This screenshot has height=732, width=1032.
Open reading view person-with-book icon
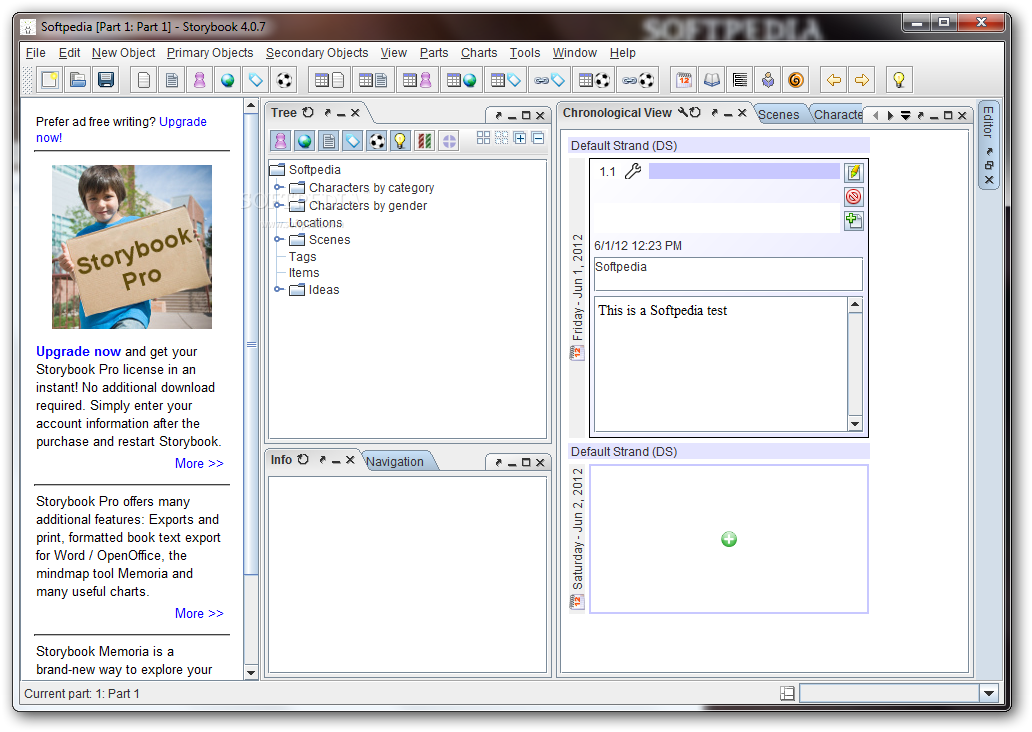point(767,80)
